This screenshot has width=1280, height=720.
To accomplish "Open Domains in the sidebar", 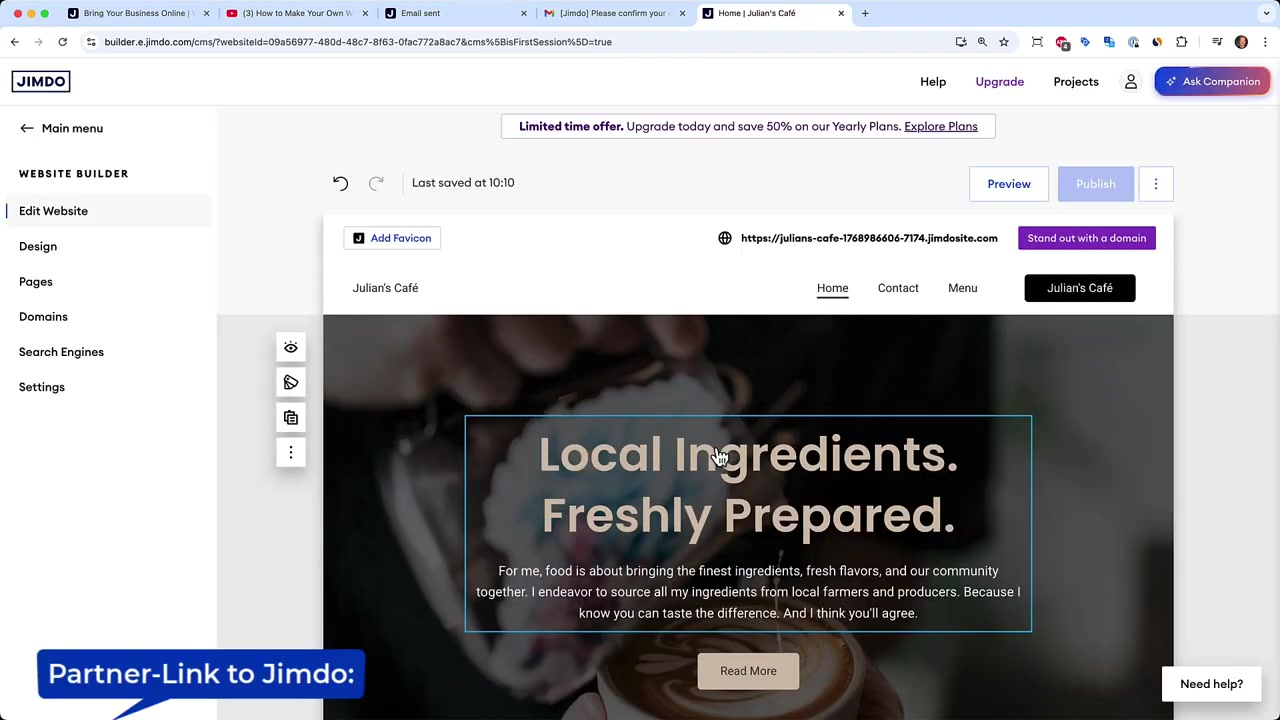I will [43, 317].
